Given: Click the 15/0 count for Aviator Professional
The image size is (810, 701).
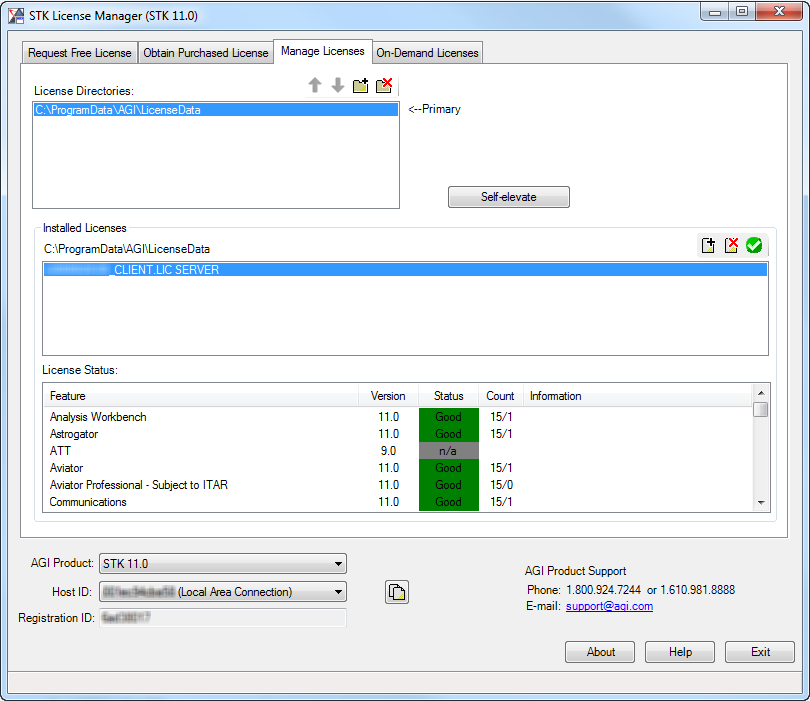Looking at the screenshot, I should click(x=502, y=485).
